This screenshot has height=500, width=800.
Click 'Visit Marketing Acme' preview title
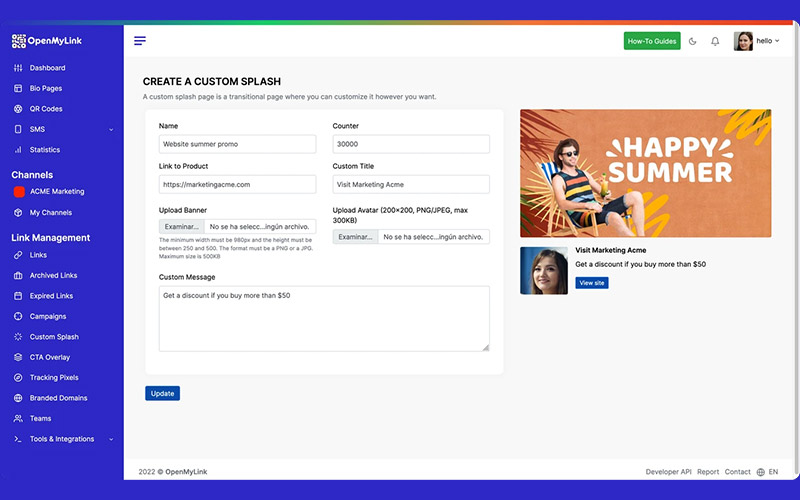pos(611,251)
